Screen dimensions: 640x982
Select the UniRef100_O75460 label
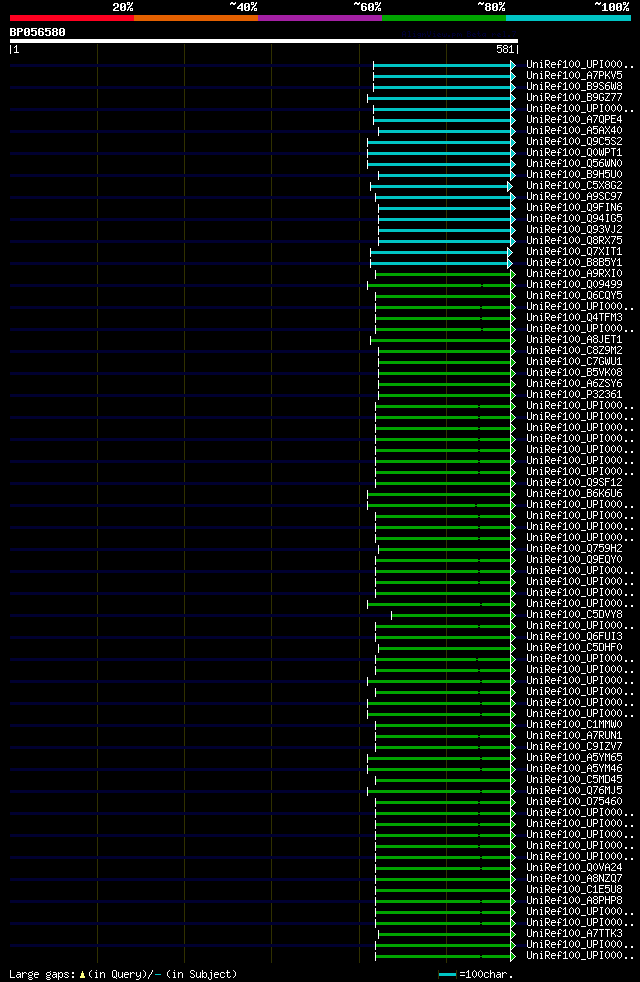pos(574,802)
